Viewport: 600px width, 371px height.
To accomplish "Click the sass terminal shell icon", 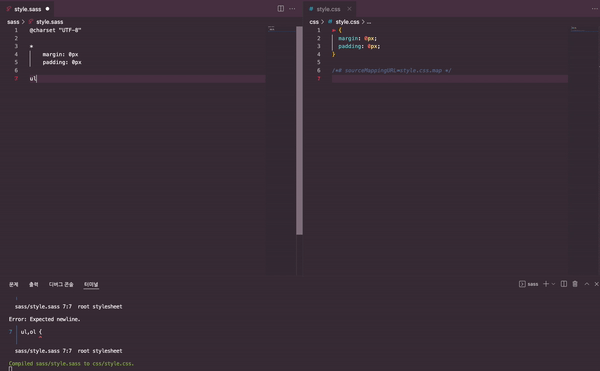I will coord(522,284).
